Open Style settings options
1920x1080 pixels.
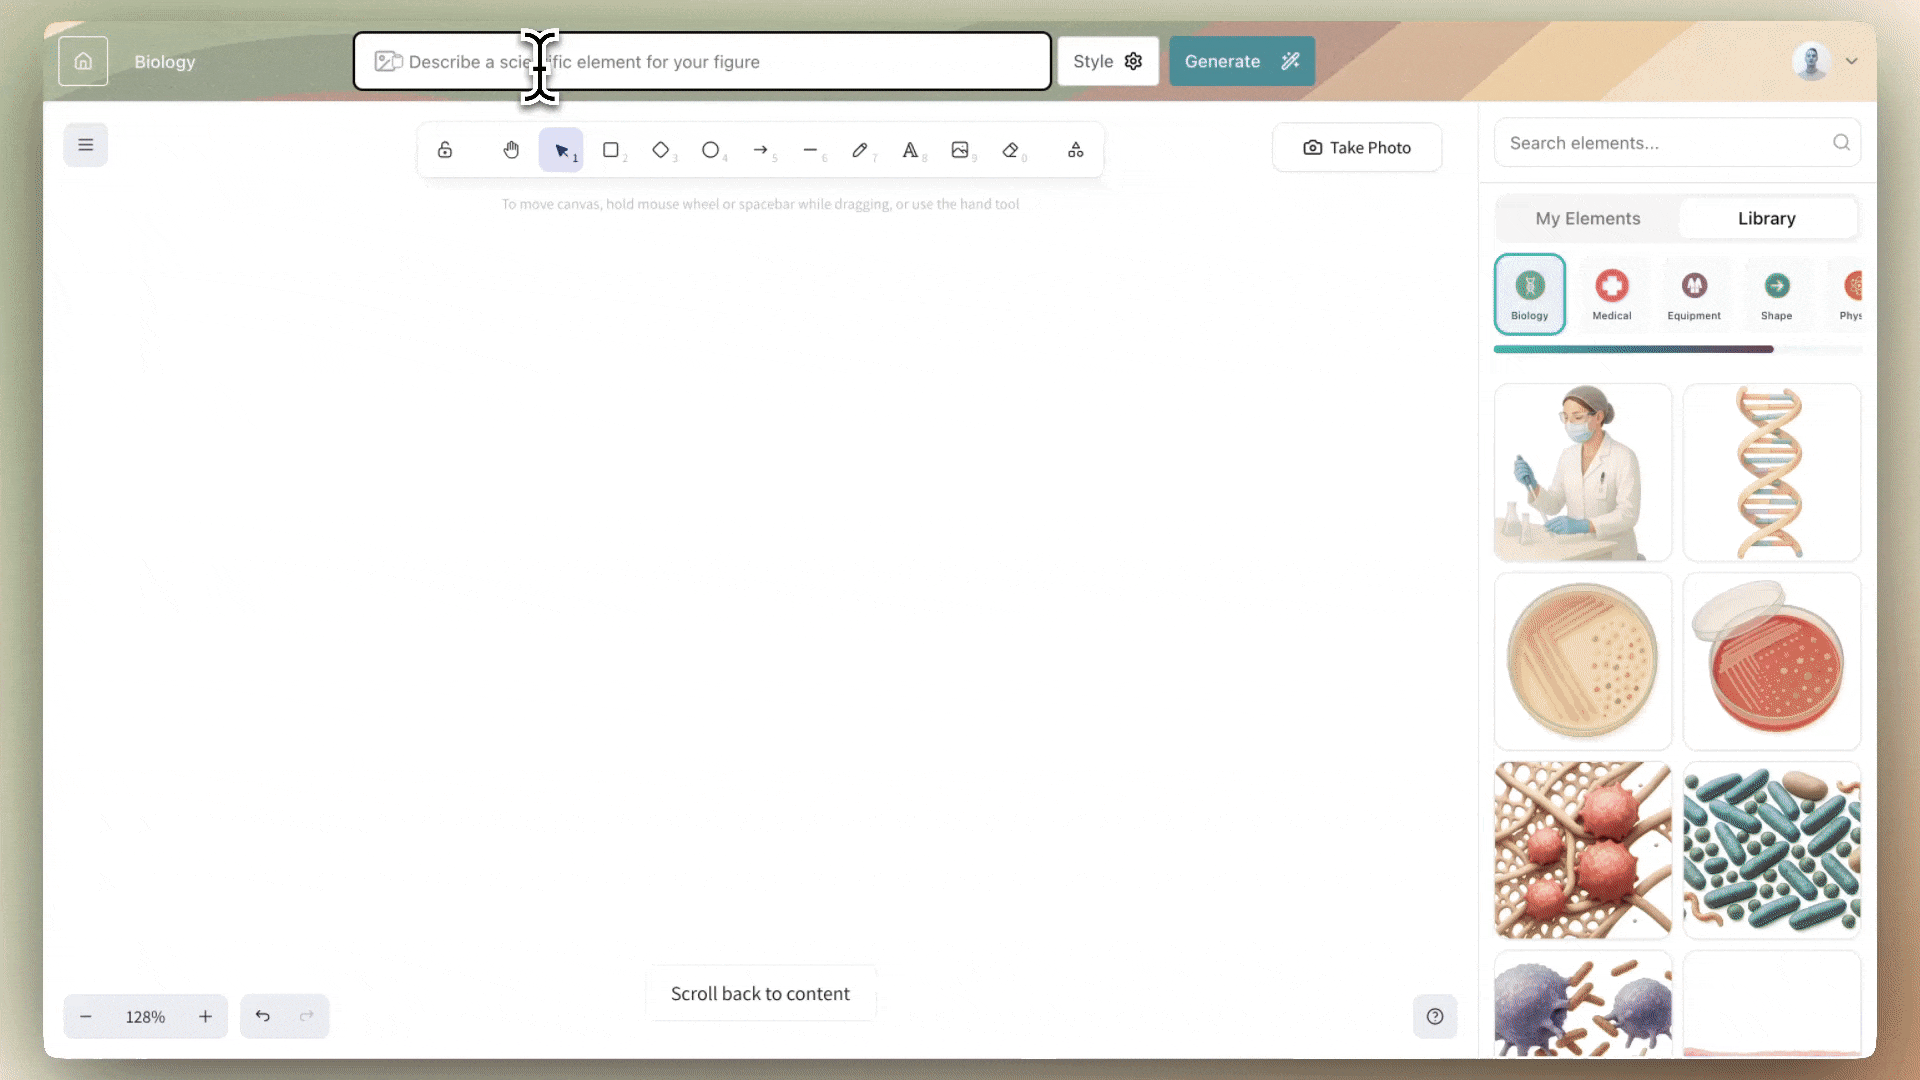[1108, 61]
